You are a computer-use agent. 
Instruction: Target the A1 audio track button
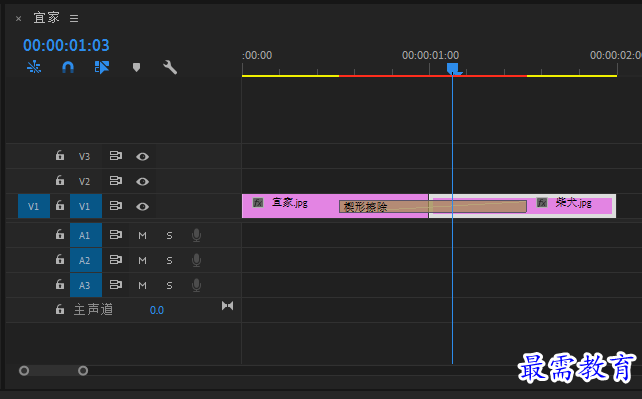[86, 235]
